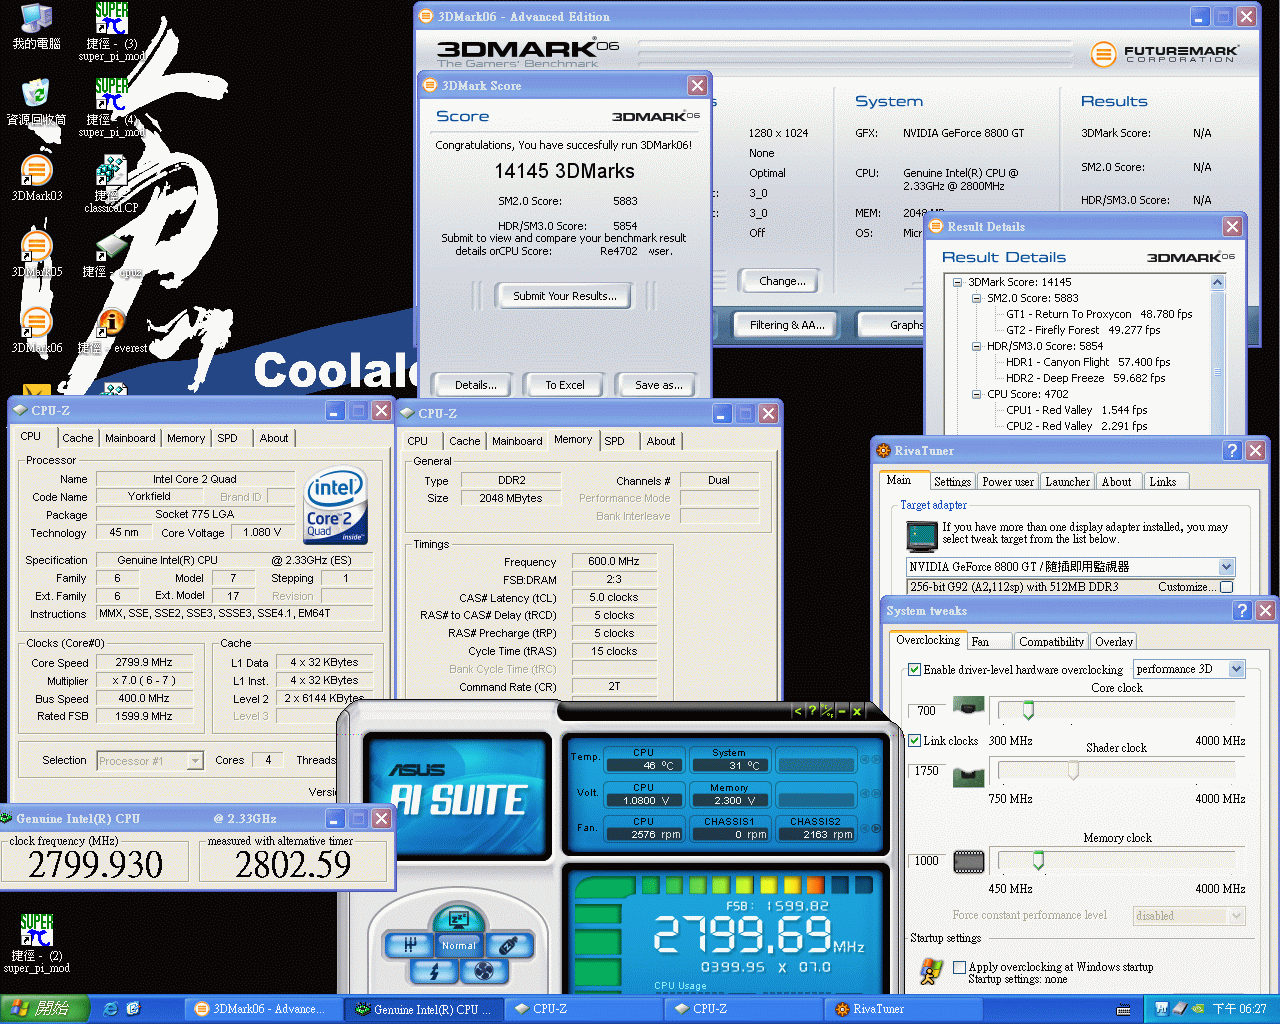Click the Core clock slider handle
The width and height of the screenshot is (1280, 1024).
coord(1028,711)
